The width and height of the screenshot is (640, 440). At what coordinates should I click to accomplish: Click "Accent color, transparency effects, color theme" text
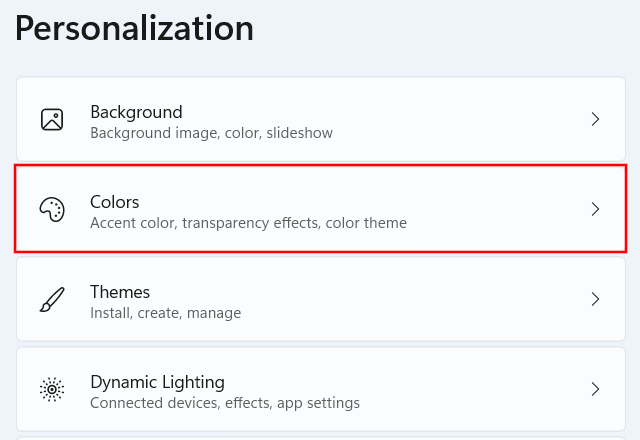click(x=248, y=223)
